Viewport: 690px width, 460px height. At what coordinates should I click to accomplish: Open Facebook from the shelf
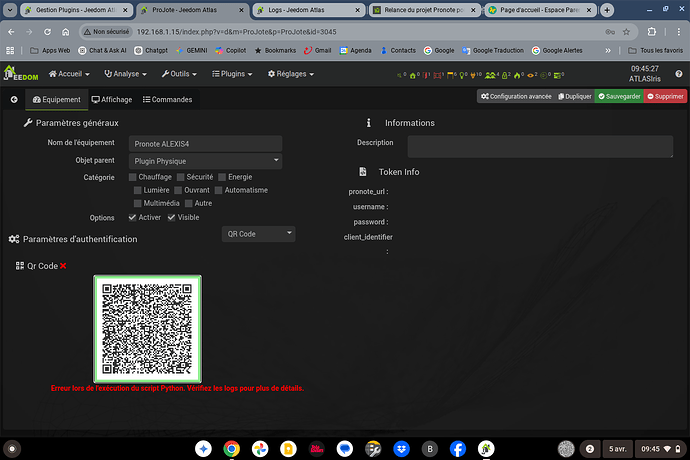coord(458,449)
